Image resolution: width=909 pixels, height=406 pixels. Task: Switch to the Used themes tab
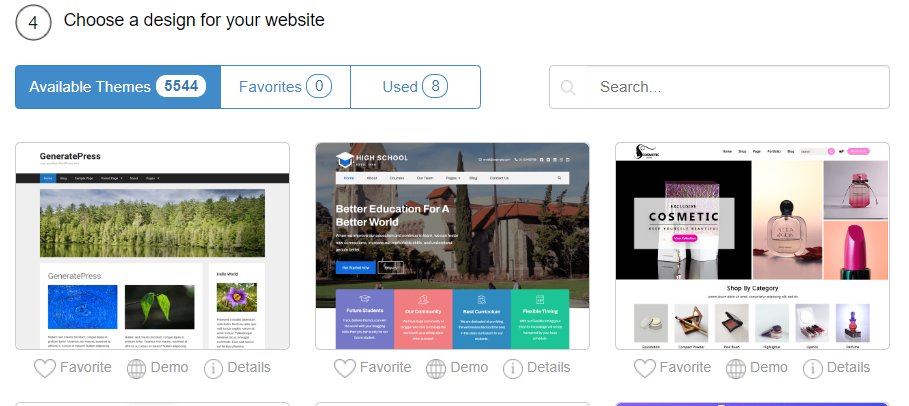[x=415, y=87]
